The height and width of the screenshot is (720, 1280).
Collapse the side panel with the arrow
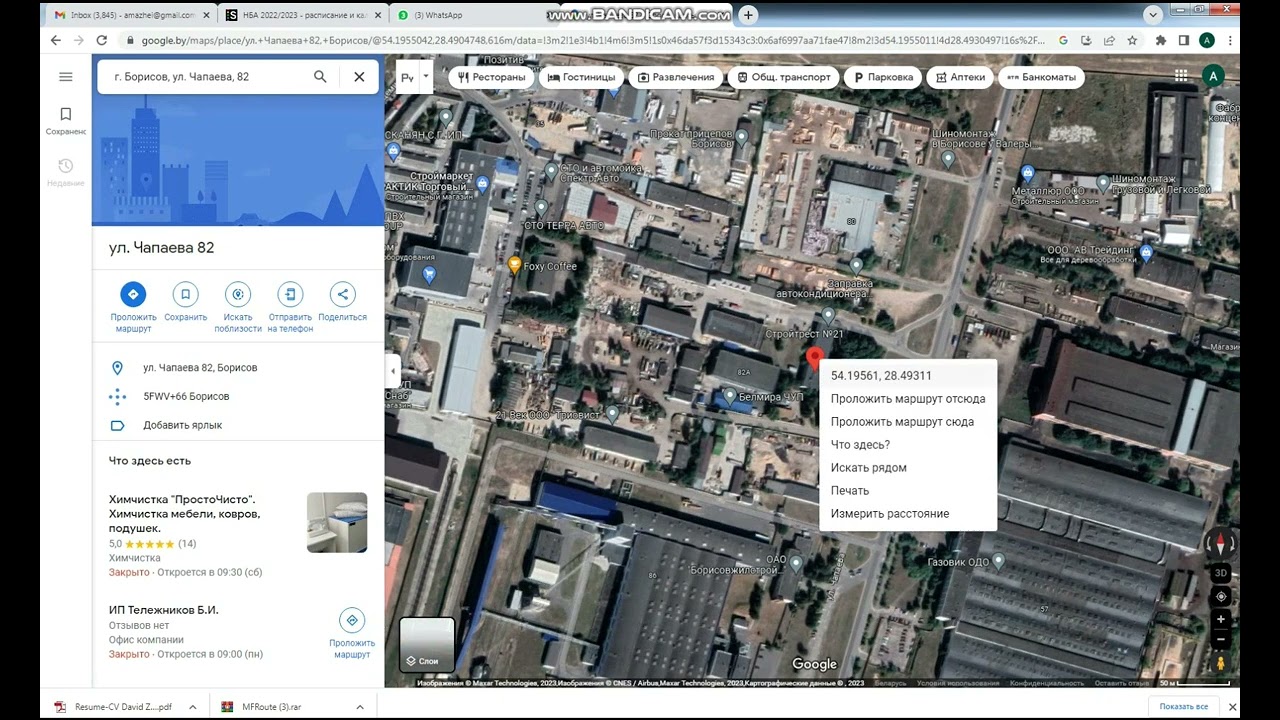pos(393,371)
